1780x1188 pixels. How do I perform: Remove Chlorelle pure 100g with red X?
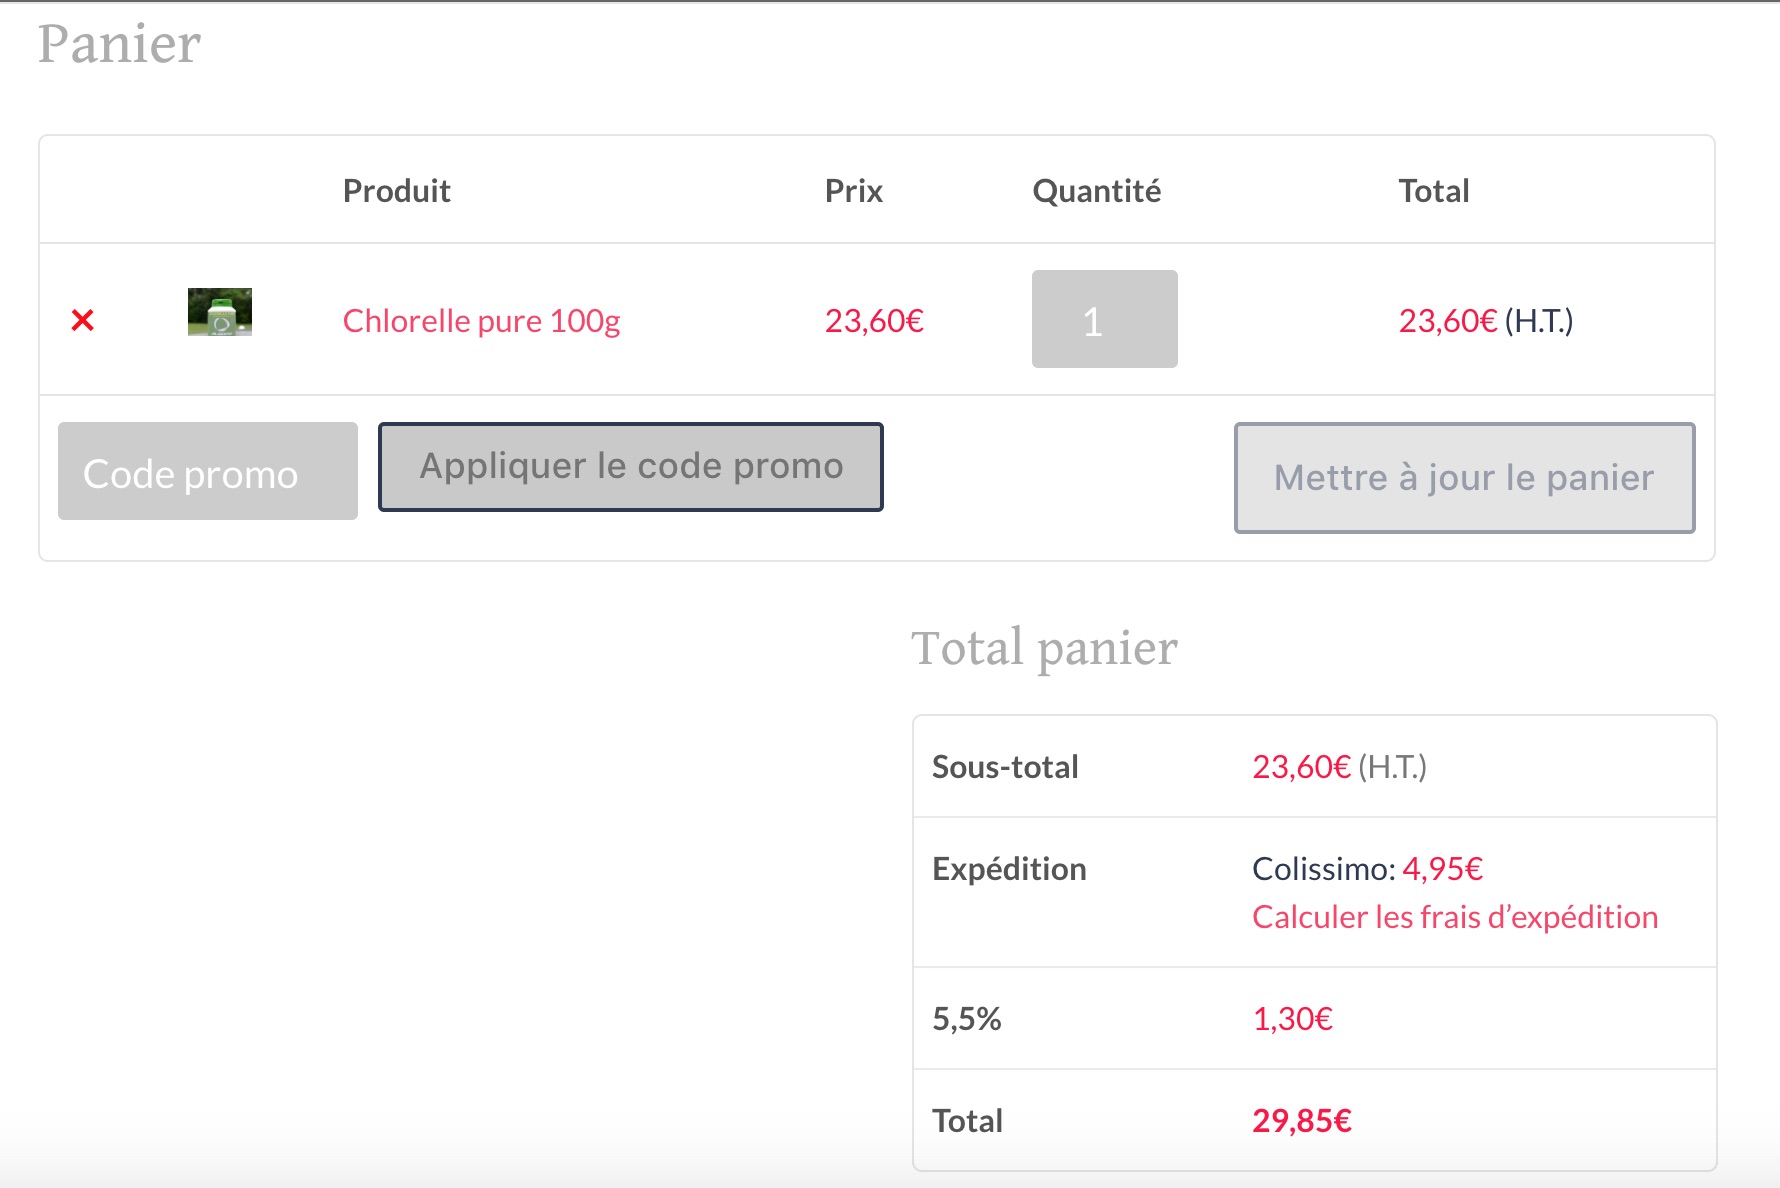click(83, 320)
